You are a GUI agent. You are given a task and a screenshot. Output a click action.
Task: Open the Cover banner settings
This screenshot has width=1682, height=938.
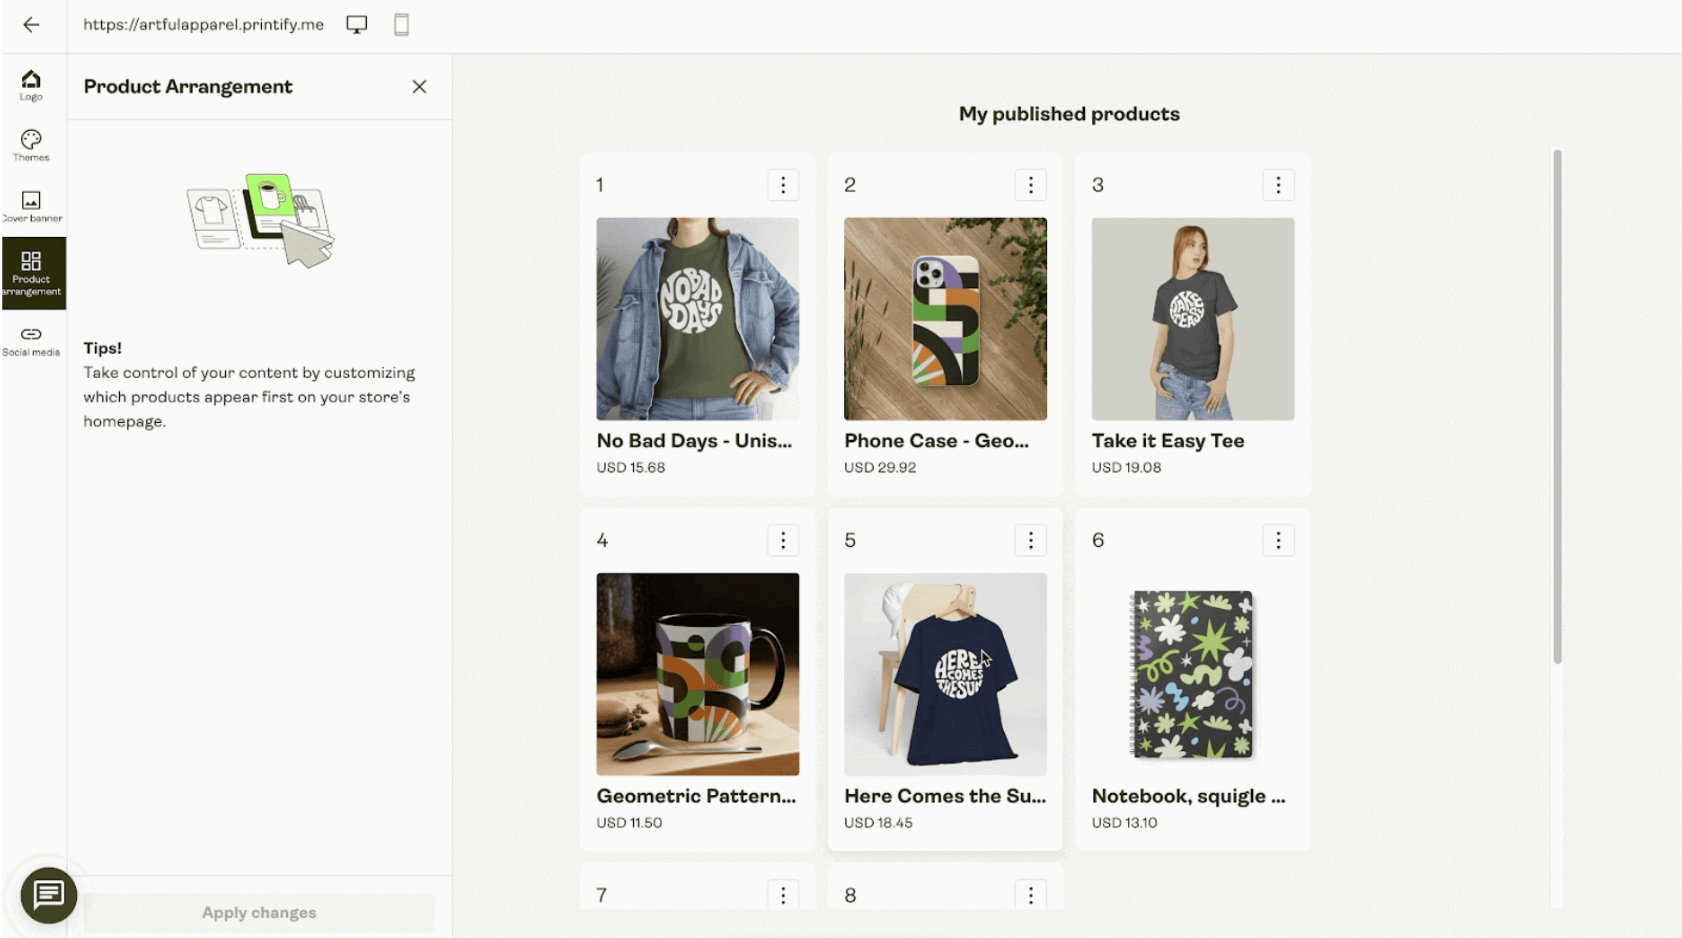point(31,205)
